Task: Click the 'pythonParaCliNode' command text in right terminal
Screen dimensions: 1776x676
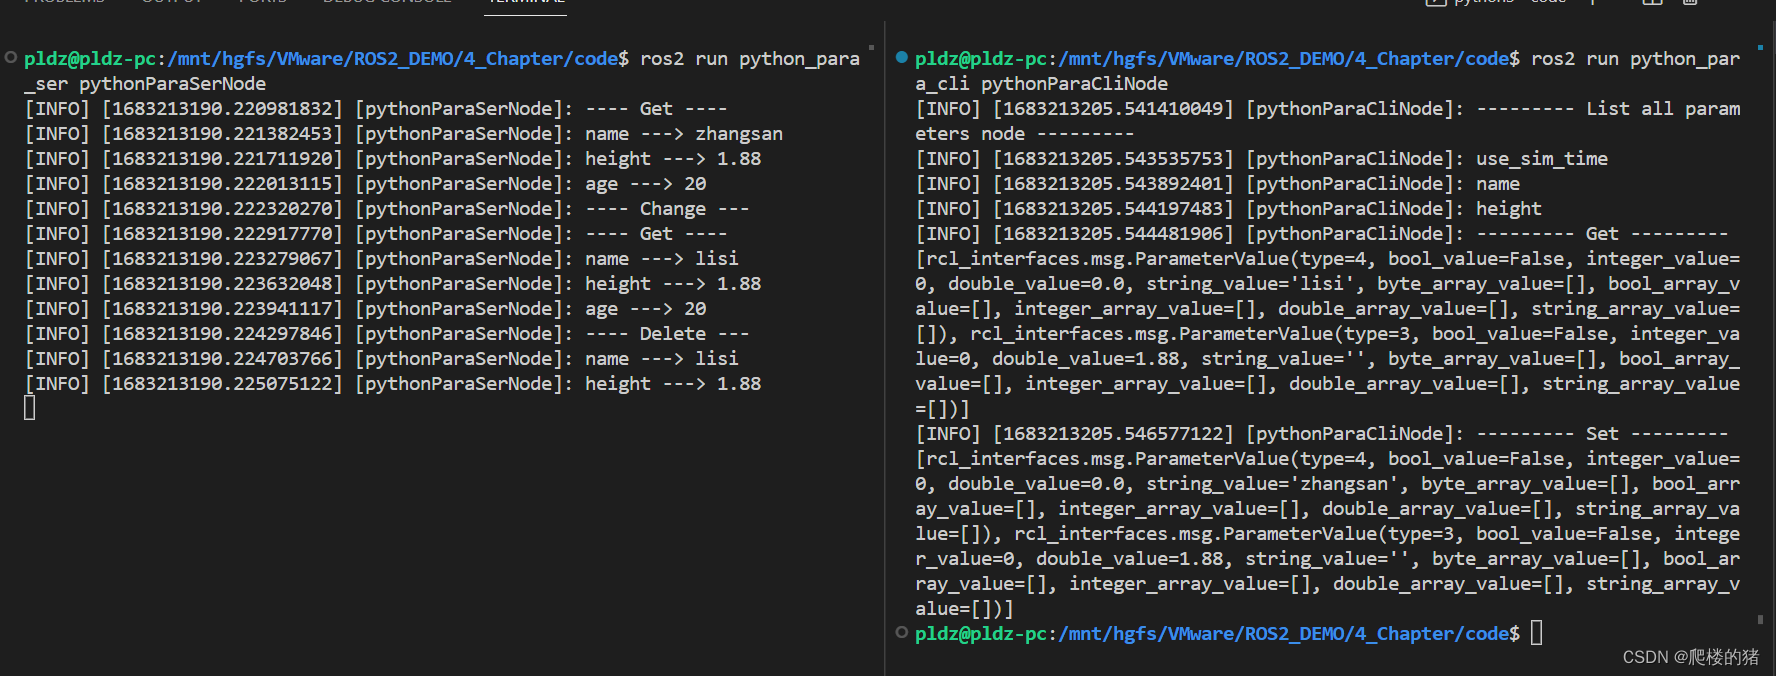Action: coord(1074,84)
